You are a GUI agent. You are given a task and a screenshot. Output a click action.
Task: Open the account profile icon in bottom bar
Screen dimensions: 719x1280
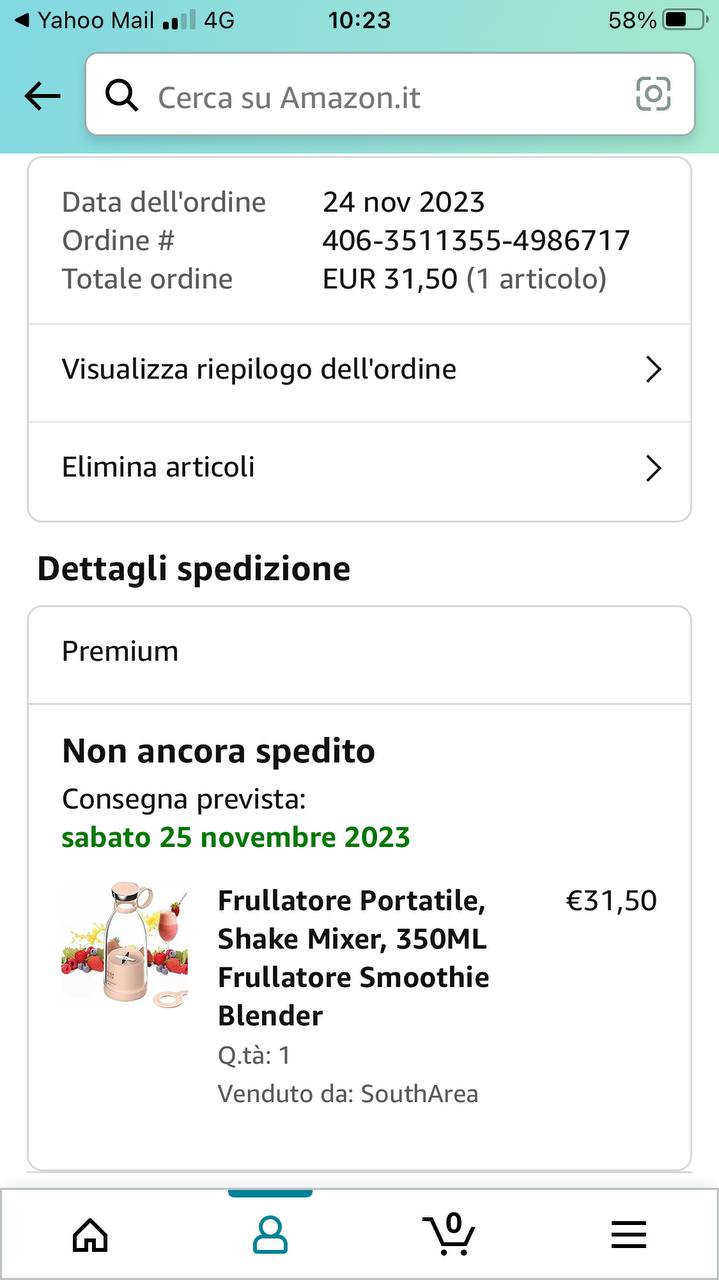270,1236
